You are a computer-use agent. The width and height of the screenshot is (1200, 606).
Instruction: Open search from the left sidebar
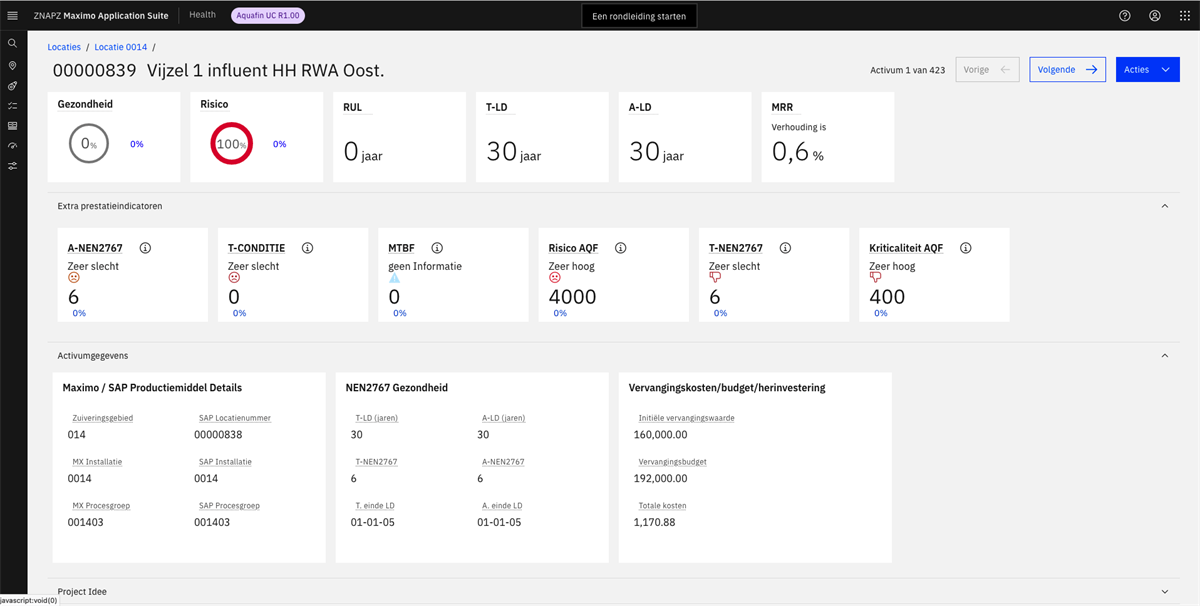pos(12,44)
